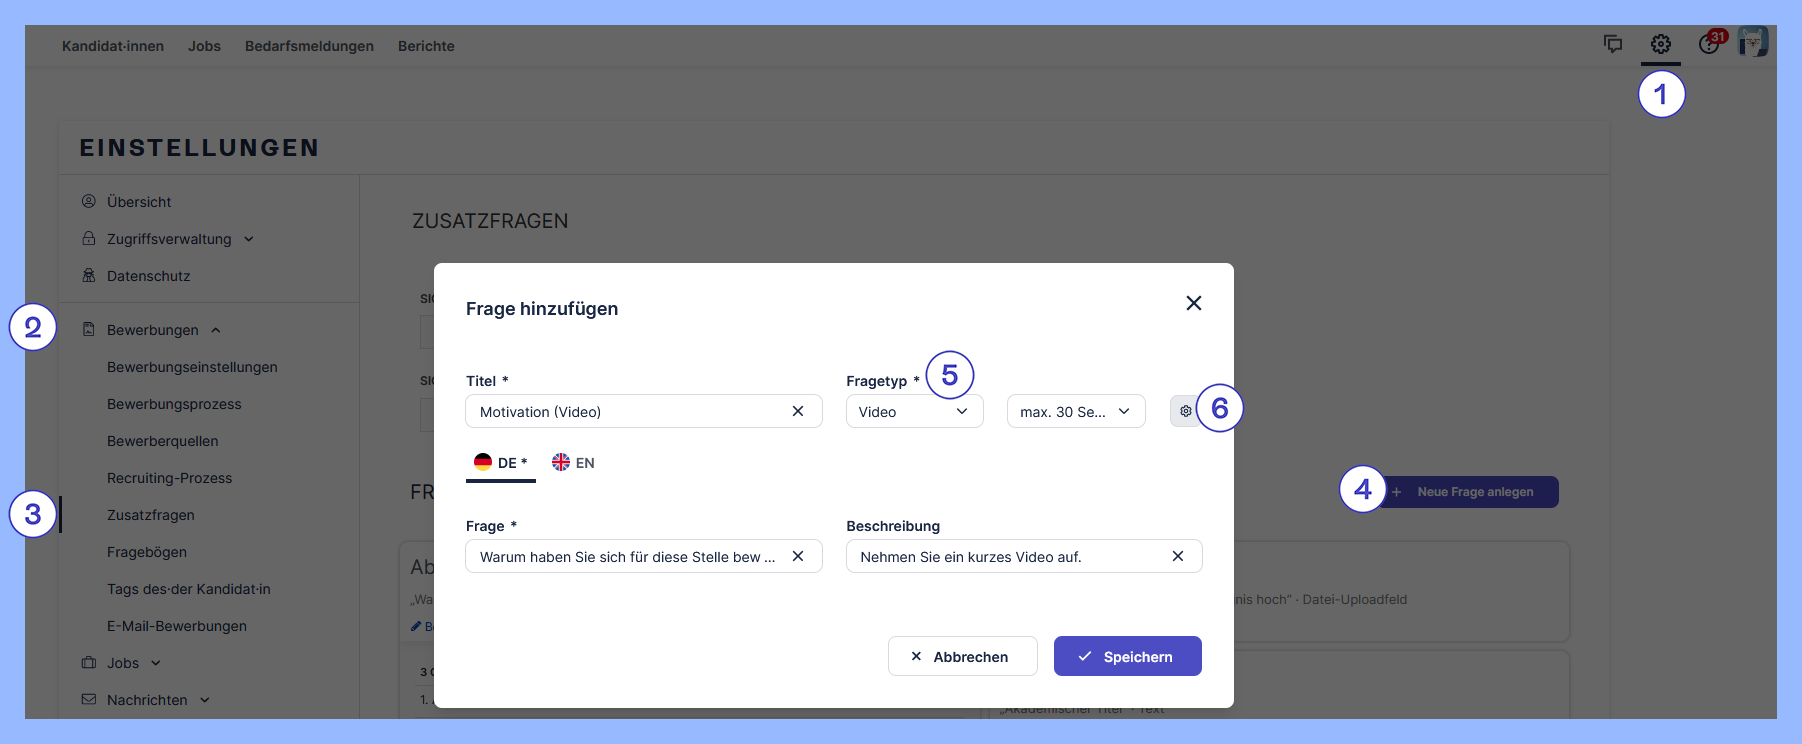Clear the Titel field text

pos(797,411)
